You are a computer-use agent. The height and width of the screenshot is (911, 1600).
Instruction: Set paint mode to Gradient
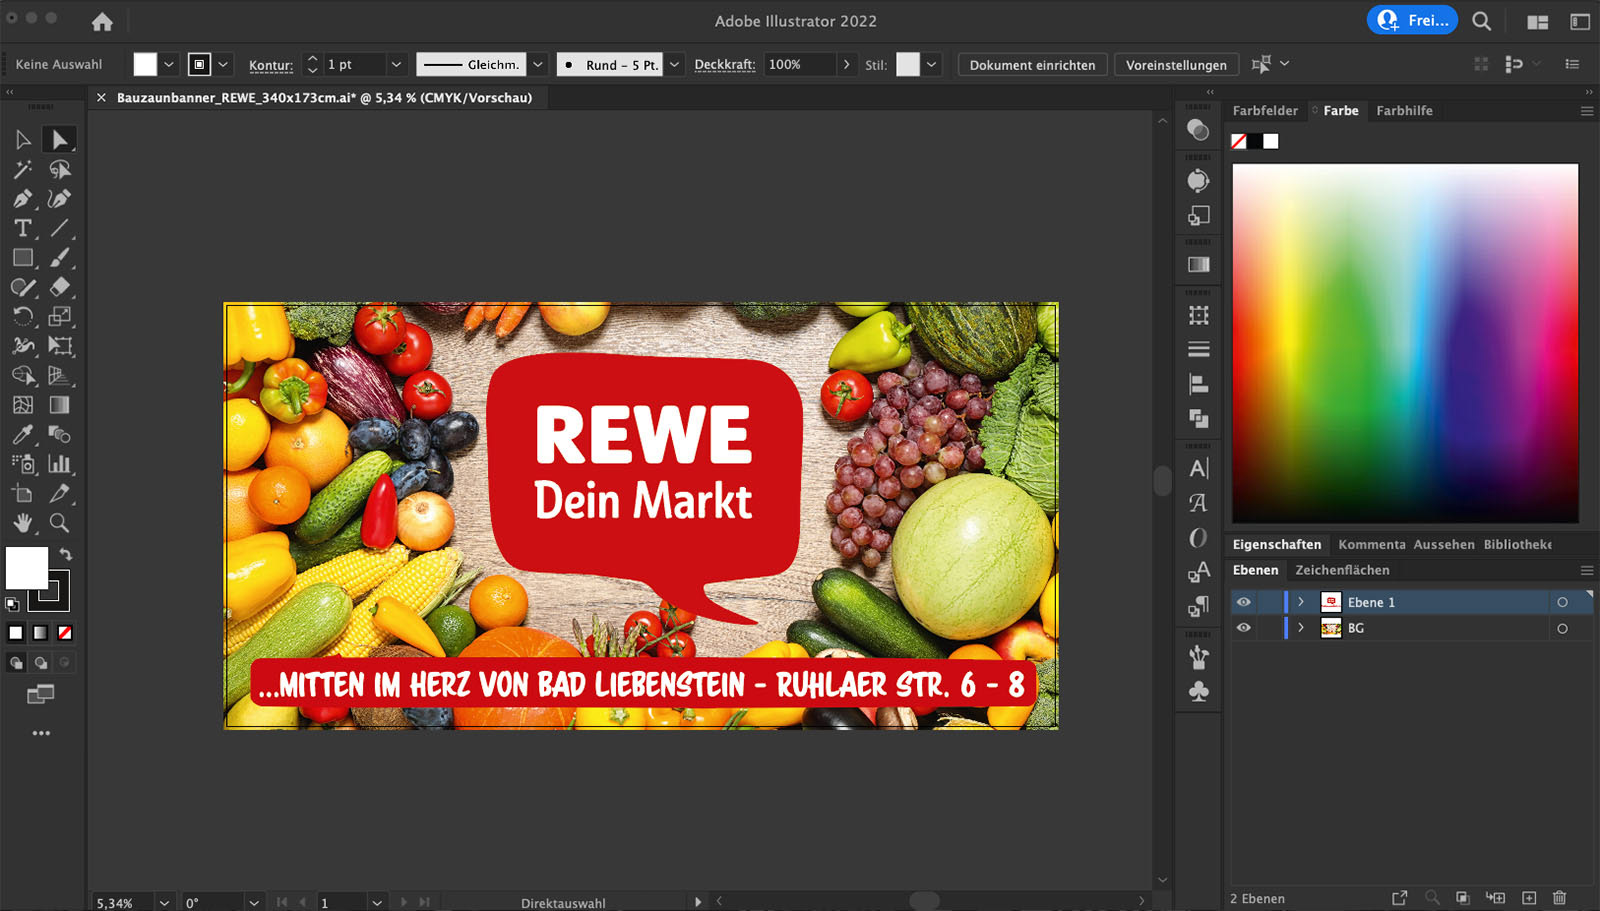coord(40,632)
